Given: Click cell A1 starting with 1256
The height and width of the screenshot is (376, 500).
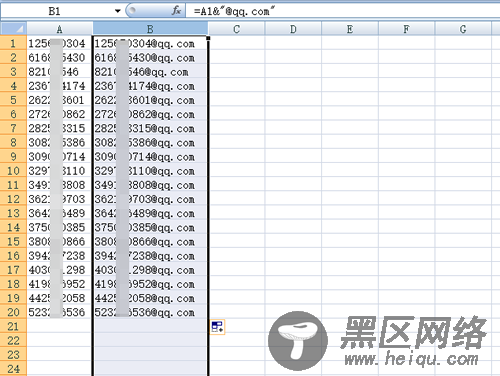Looking at the screenshot, I should click(x=59, y=43).
